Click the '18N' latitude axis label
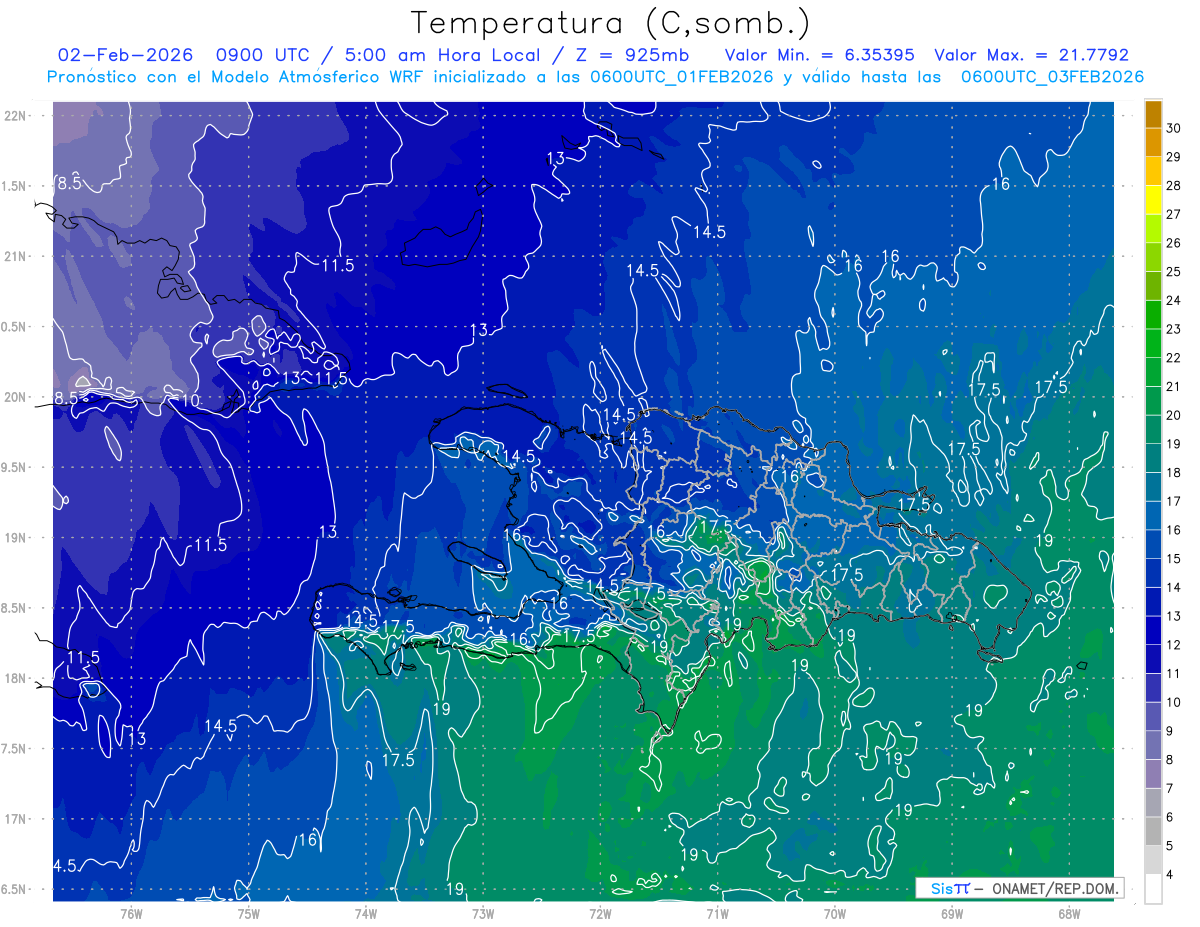1200x927 pixels. [15, 679]
